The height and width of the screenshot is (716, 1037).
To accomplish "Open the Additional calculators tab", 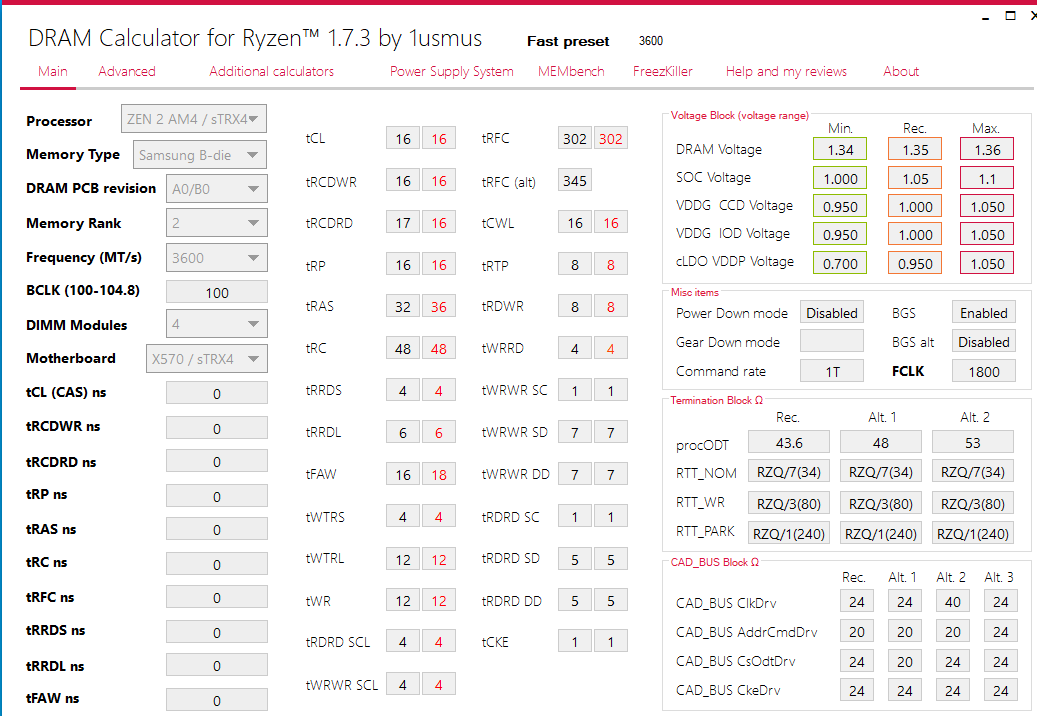I will [271, 71].
